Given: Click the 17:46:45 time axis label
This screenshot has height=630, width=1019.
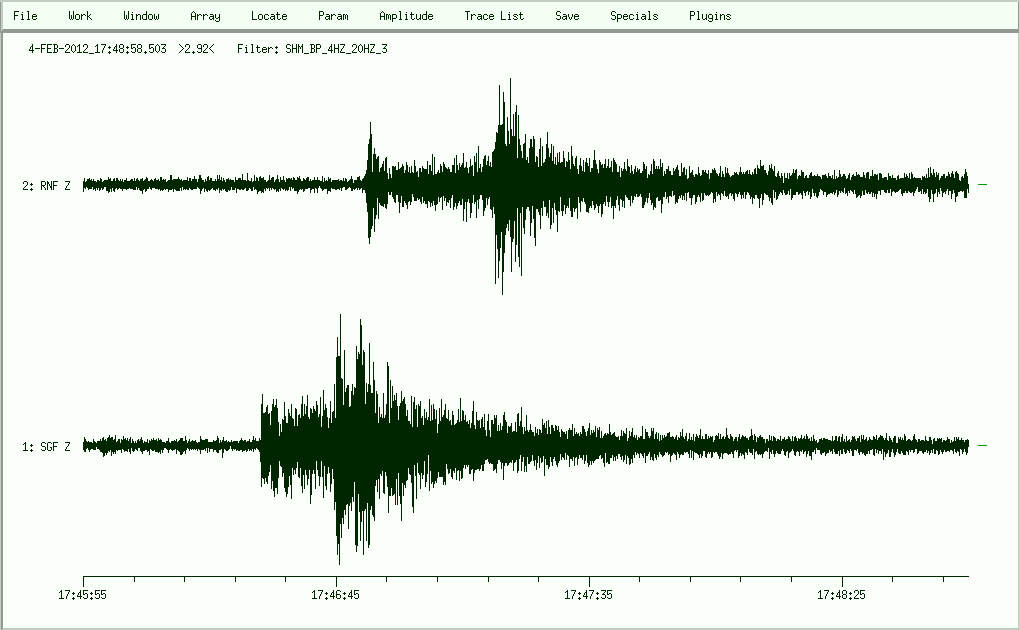Looking at the screenshot, I should pyautogui.click(x=336, y=595).
